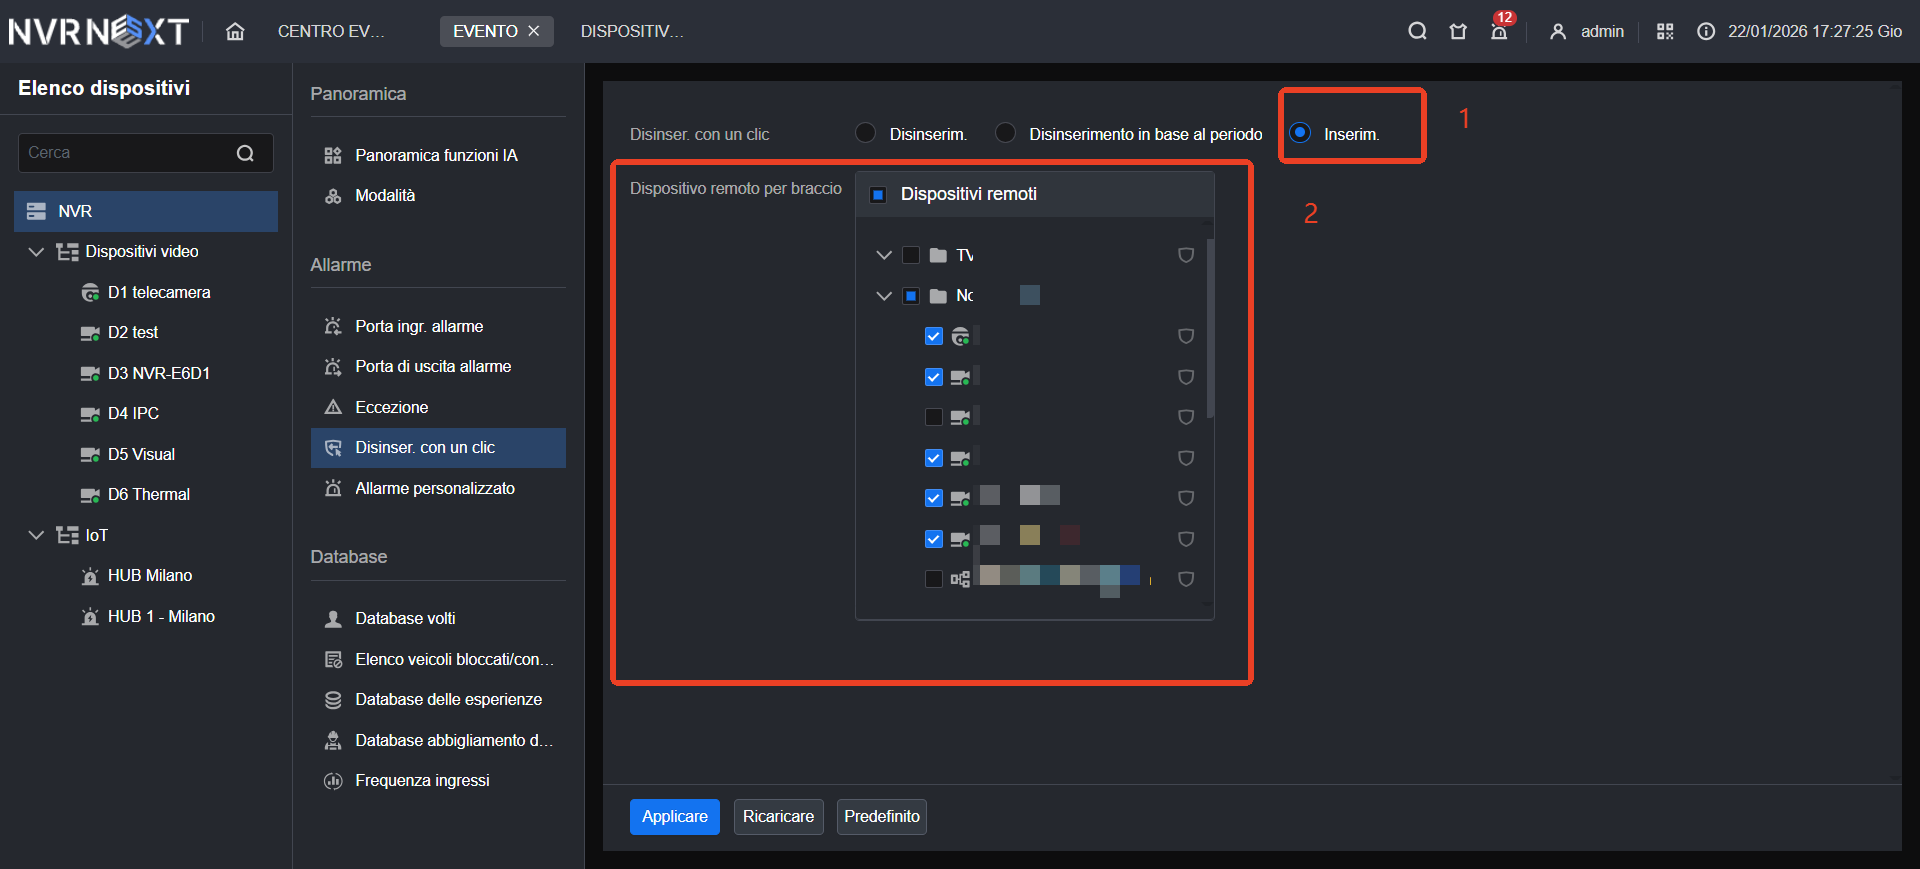Image resolution: width=1920 pixels, height=869 pixels.
Task: Click shield icon on last device row
Action: (x=1186, y=579)
